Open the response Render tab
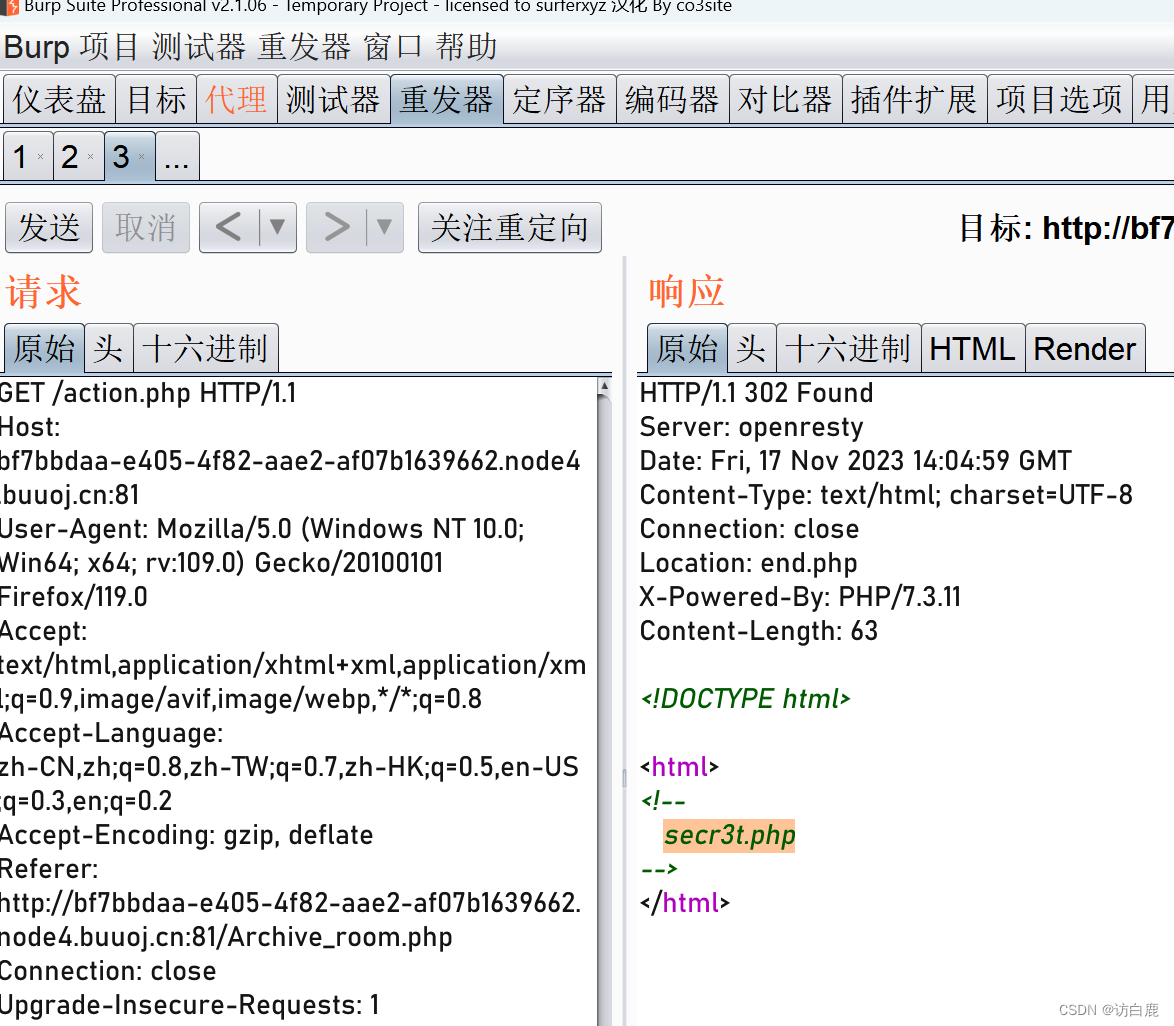 1085,349
